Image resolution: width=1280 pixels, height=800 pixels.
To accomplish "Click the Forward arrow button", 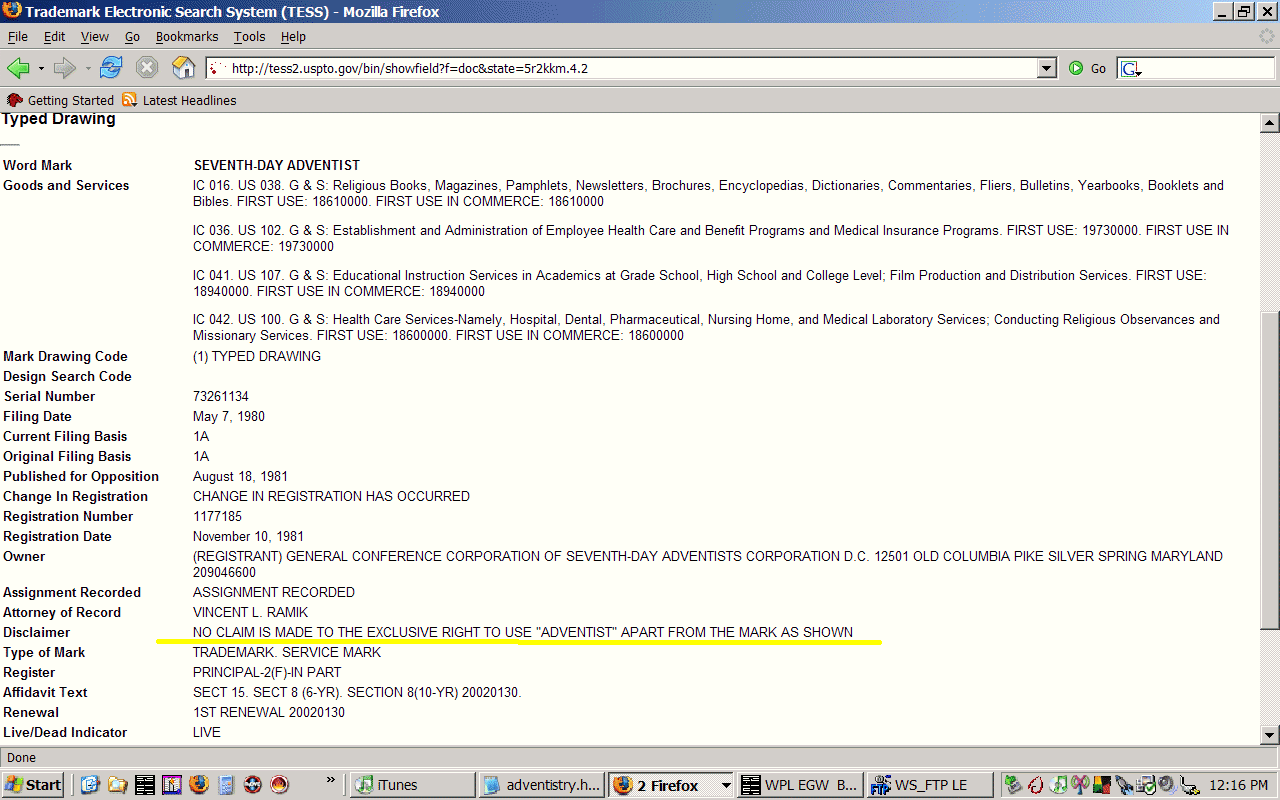I will pyautogui.click(x=64, y=68).
